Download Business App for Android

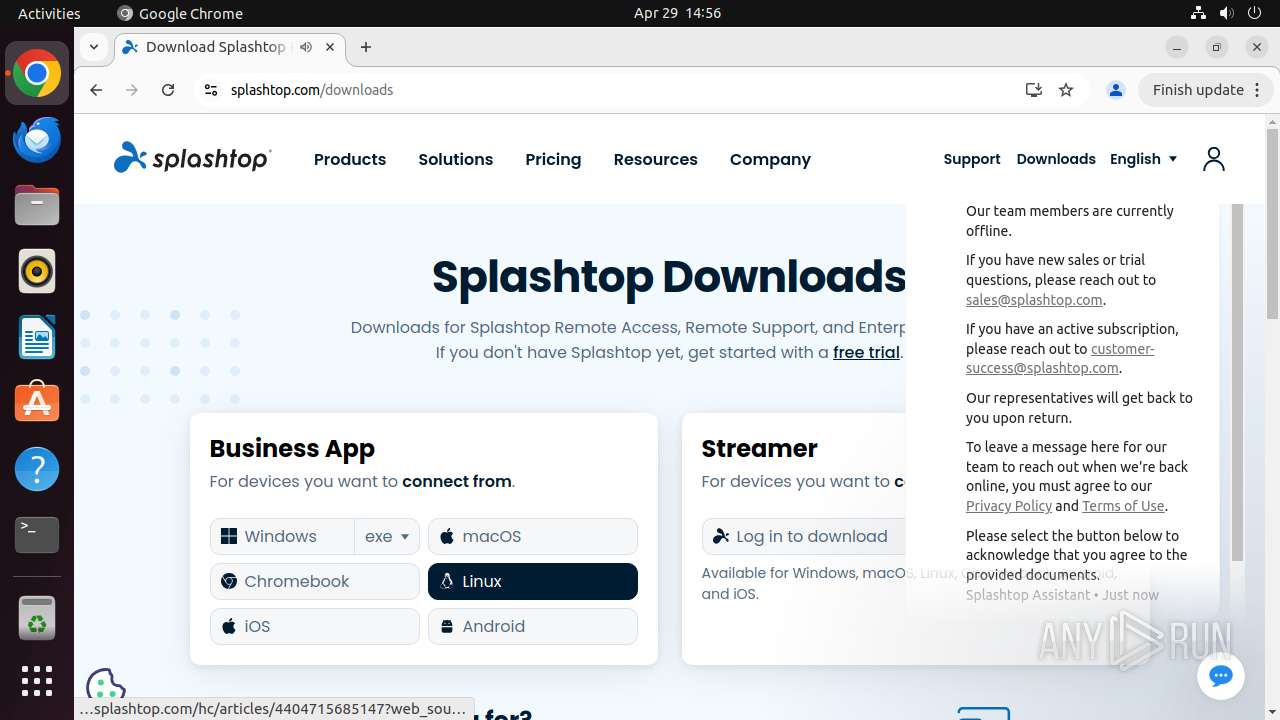click(x=533, y=626)
